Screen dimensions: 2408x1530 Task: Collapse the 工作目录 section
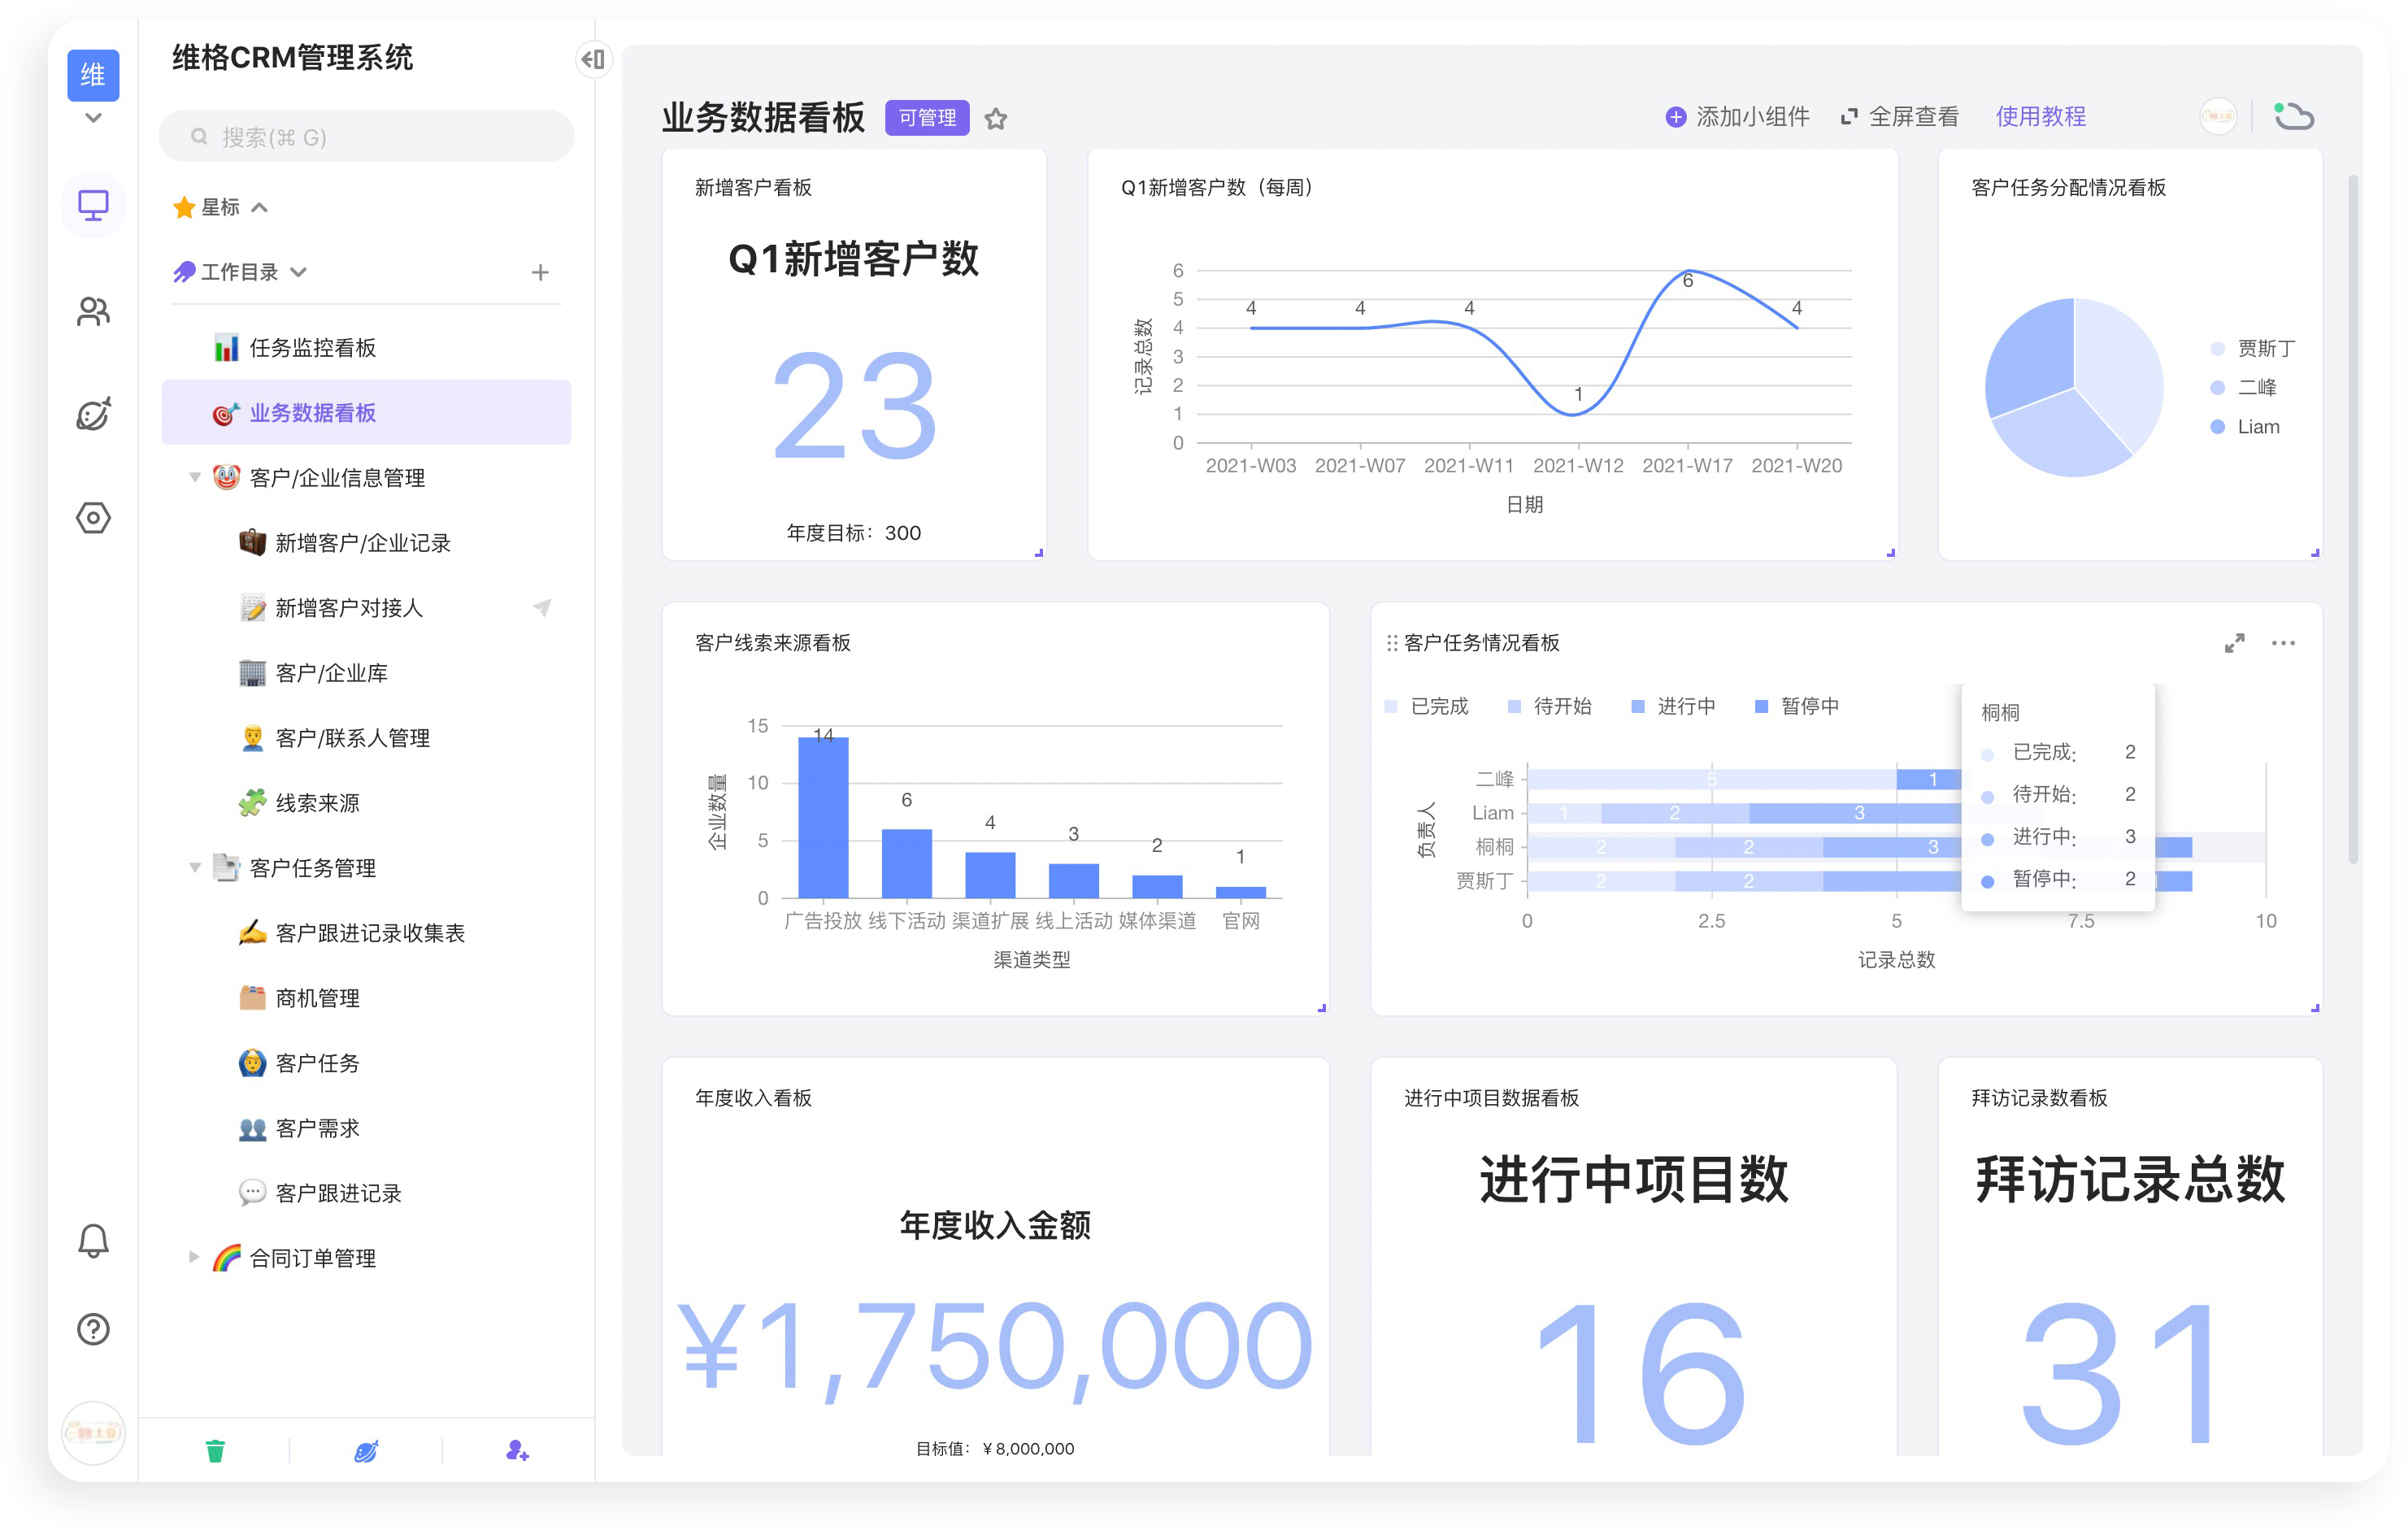coord(298,271)
